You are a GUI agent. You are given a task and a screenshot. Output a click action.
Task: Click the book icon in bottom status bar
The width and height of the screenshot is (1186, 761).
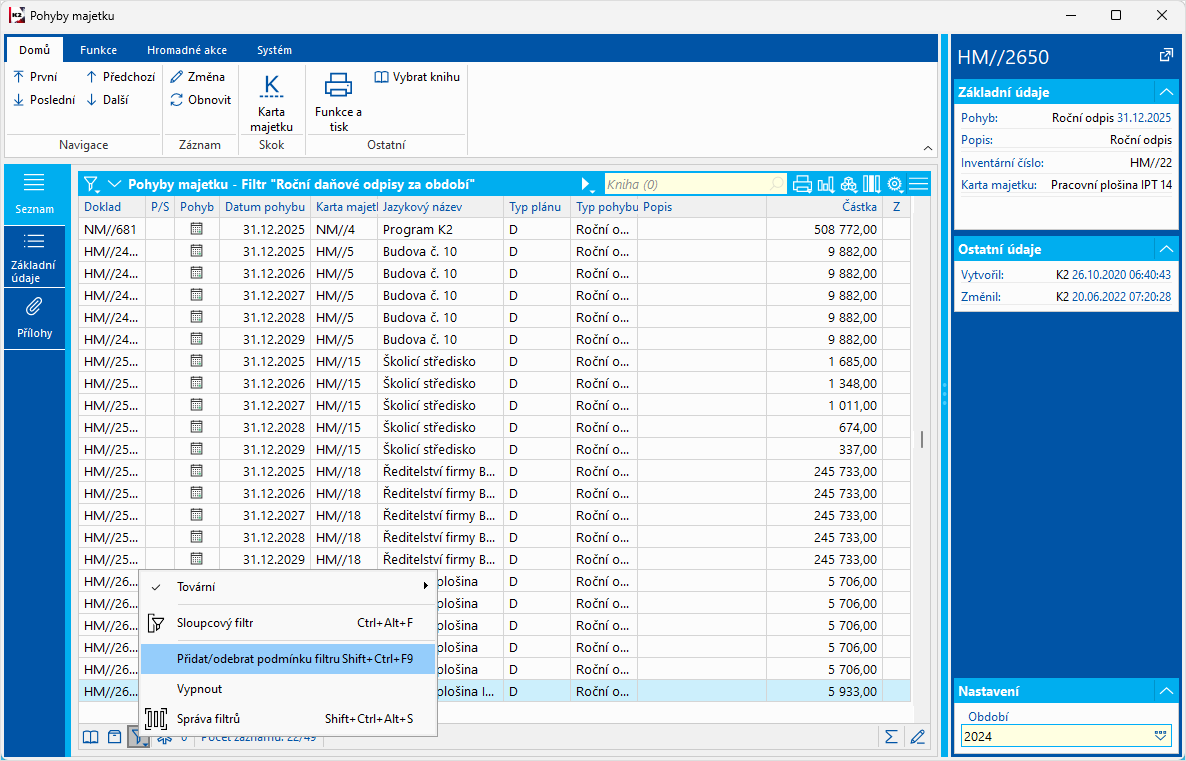point(91,737)
